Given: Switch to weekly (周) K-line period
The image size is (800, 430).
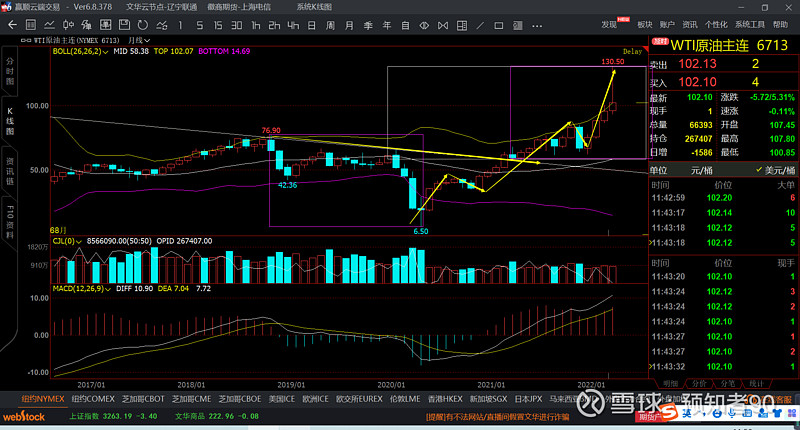Looking at the screenshot, I should 330,25.
